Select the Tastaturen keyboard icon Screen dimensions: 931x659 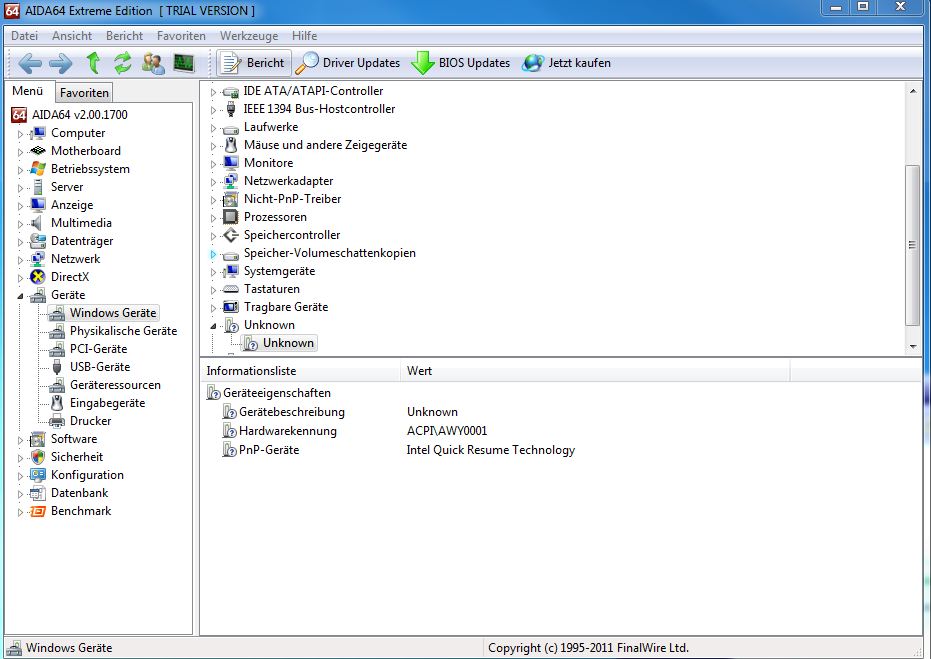[230, 289]
